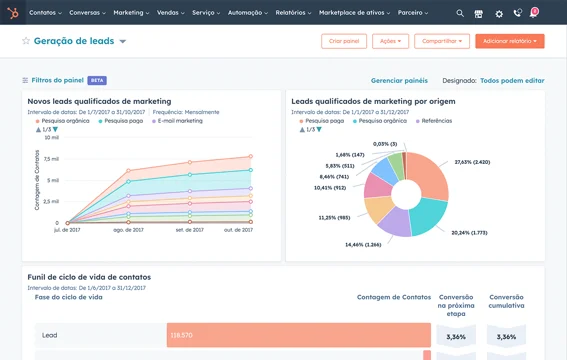The height and width of the screenshot is (360, 567).
Task: Open the Automação menu
Action: 248,13
